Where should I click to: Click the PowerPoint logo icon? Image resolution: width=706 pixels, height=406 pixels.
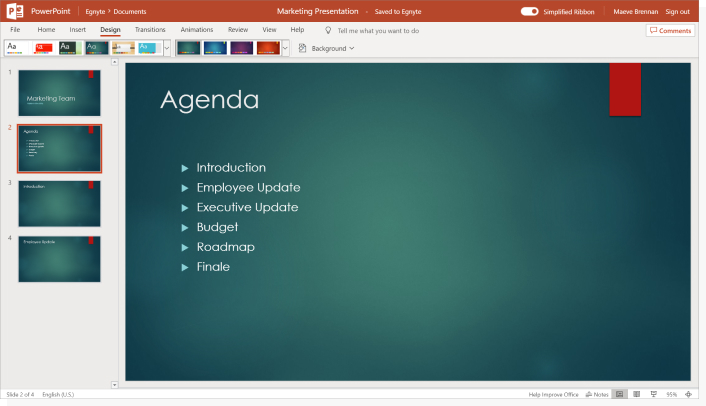click(x=15, y=11)
